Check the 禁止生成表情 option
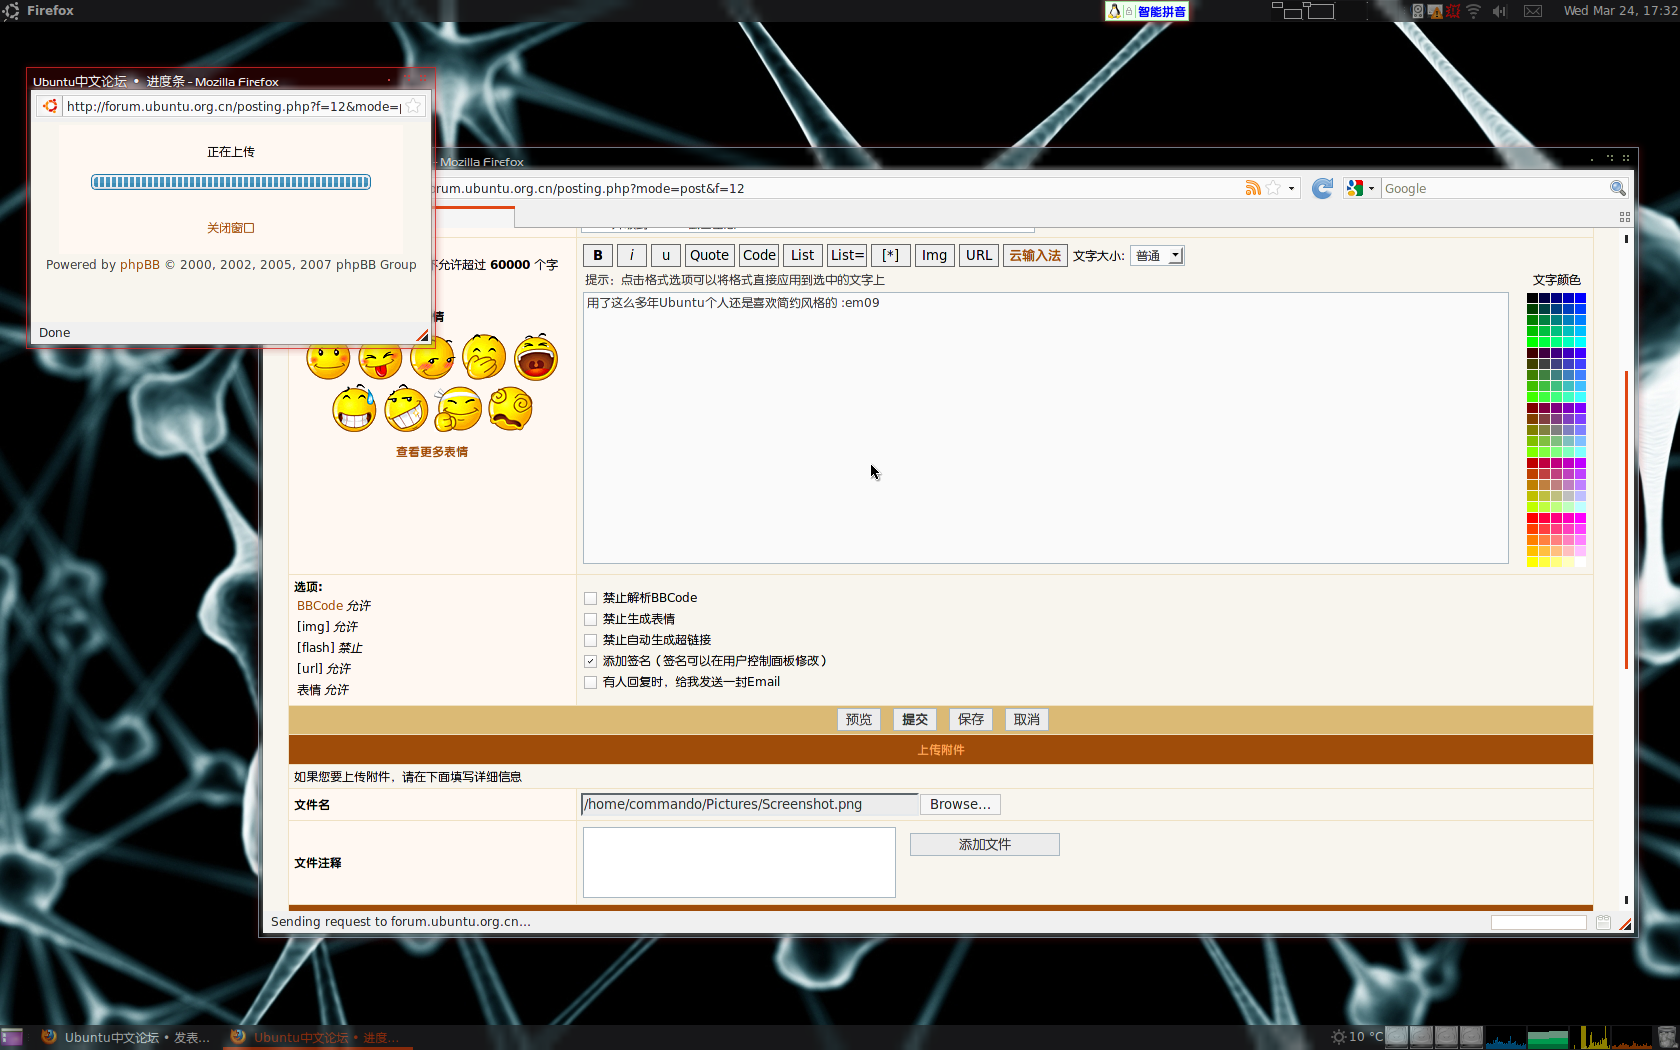The image size is (1680, 1050). (590, 619)
